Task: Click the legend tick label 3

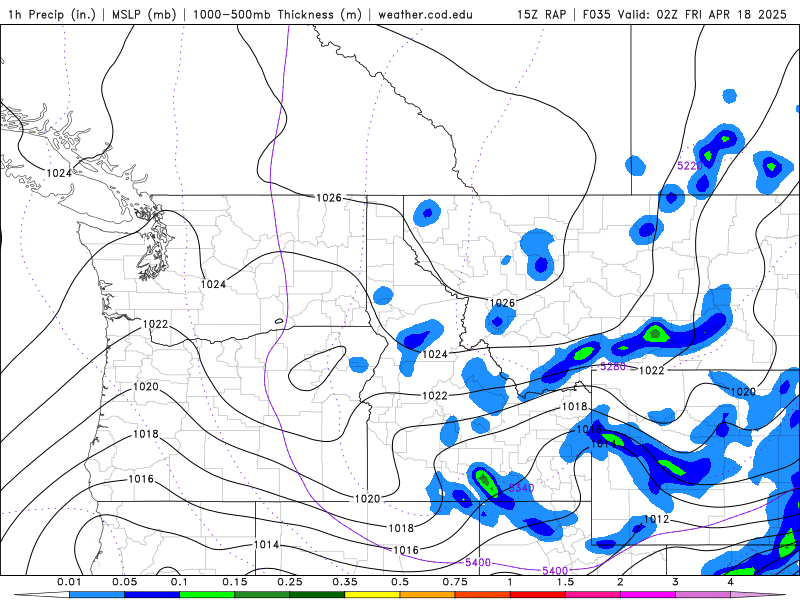Action: point(676,582)
